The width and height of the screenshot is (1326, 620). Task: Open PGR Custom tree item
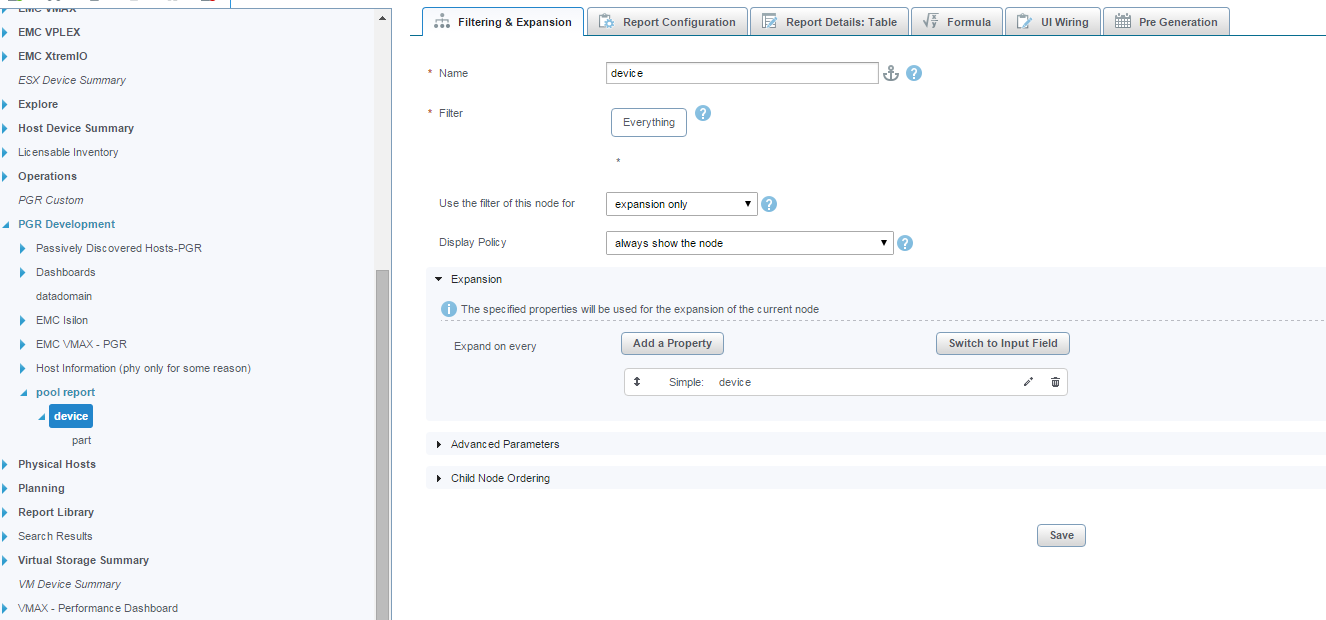point(51,200)
